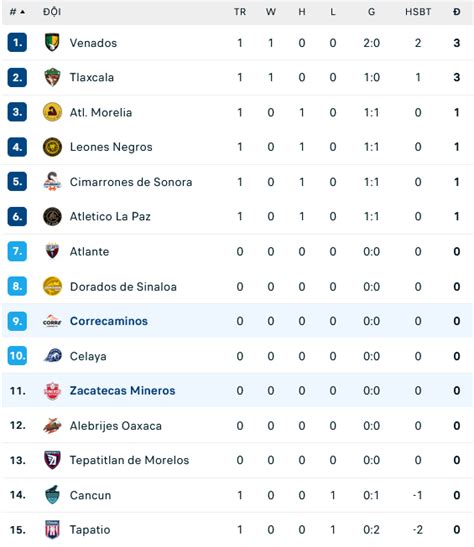474x547 pixels.
Task: Sort standings by the Đ points header
Action: tap(457, 12)
